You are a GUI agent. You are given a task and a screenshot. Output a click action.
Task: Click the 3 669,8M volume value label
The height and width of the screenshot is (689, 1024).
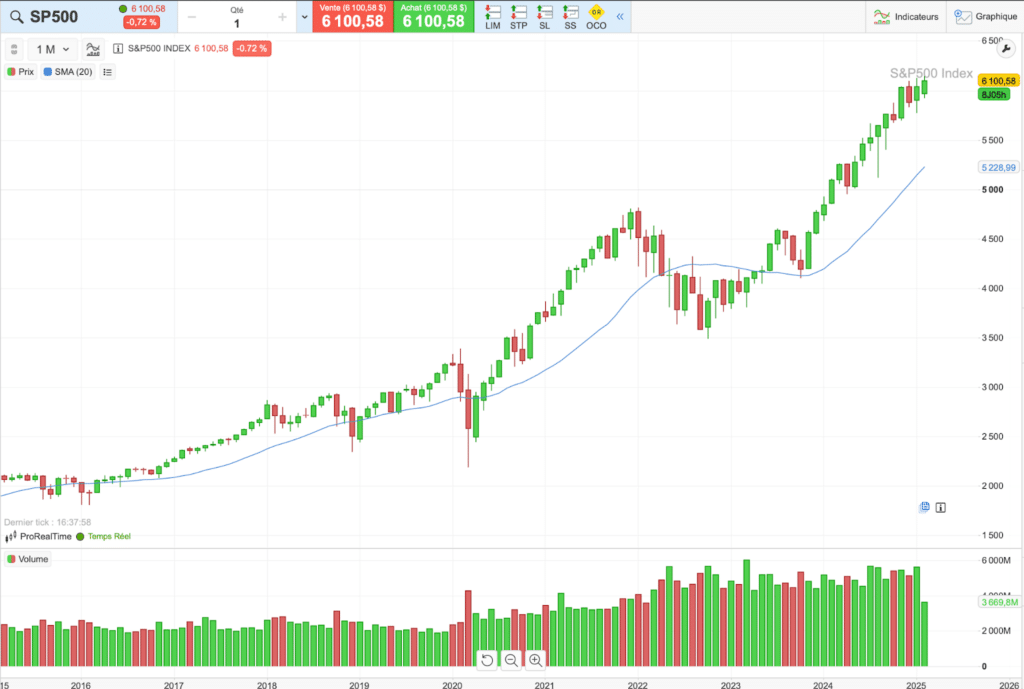[999, 602]
